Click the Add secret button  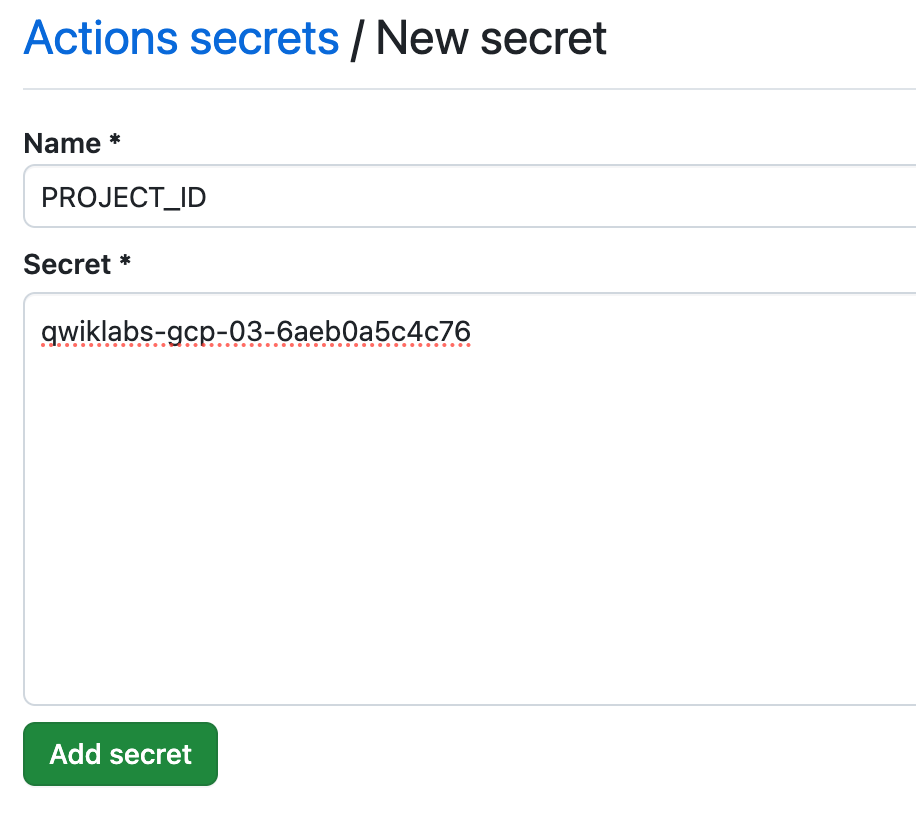[120, 754]
